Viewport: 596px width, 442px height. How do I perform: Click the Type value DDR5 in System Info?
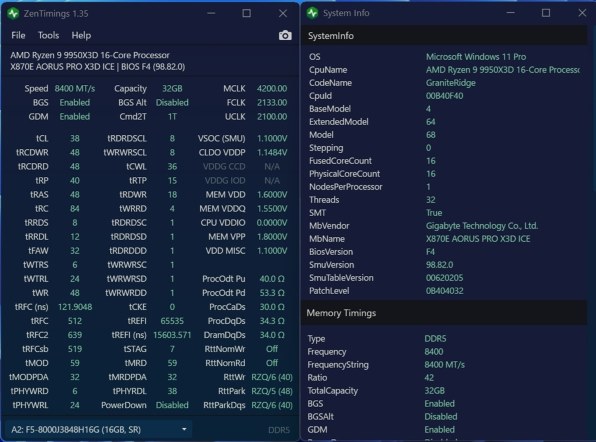tap(435, 339)
